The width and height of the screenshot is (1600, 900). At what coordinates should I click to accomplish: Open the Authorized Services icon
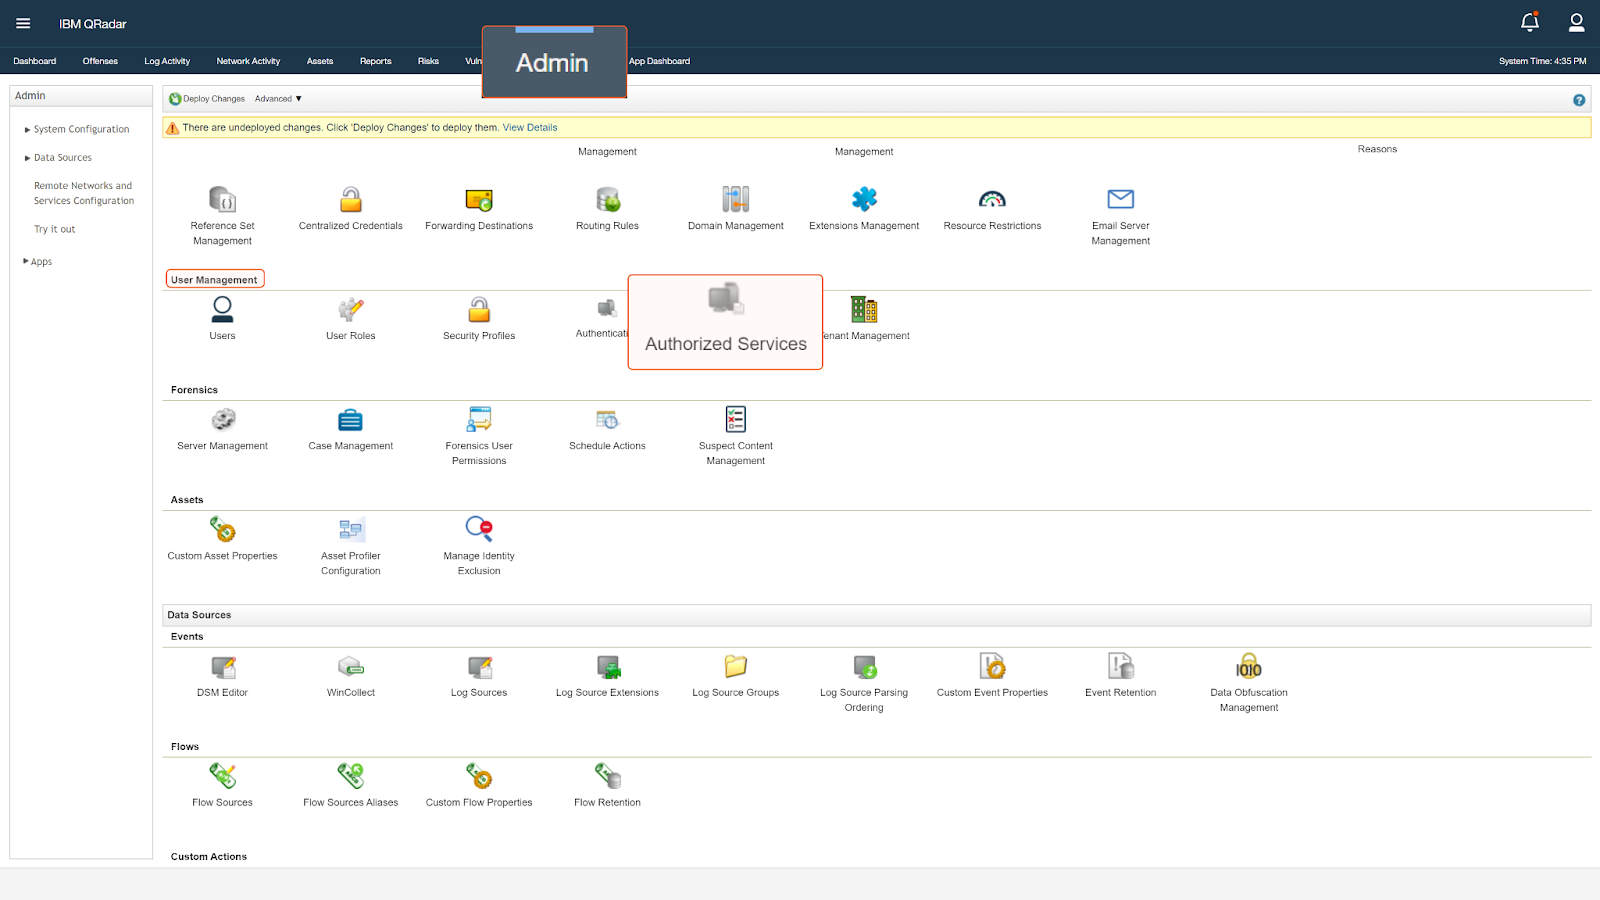coord(725,300)
